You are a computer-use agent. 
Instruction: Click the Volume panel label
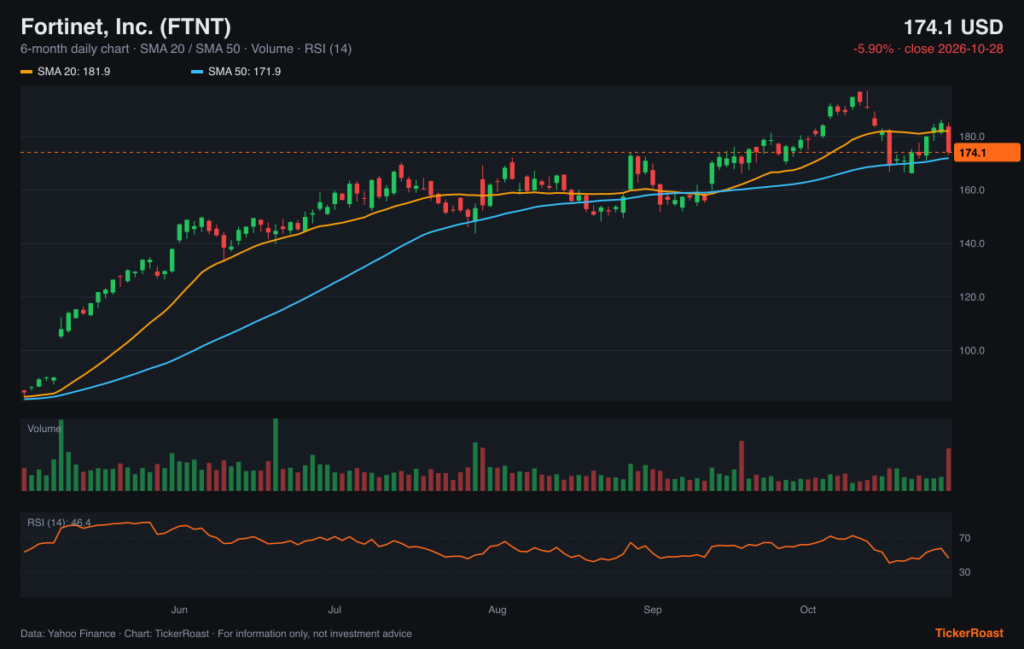coord(44,429)
